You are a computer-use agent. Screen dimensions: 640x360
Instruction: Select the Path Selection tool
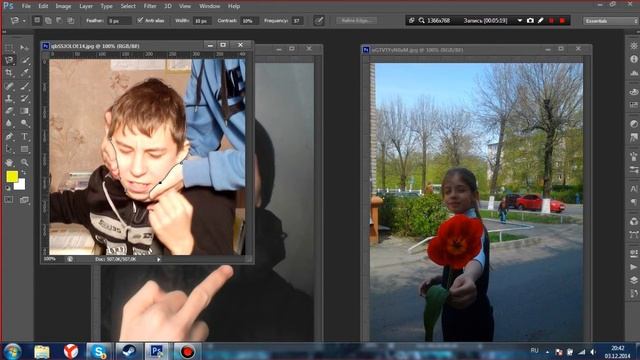[x=9, y=149]
